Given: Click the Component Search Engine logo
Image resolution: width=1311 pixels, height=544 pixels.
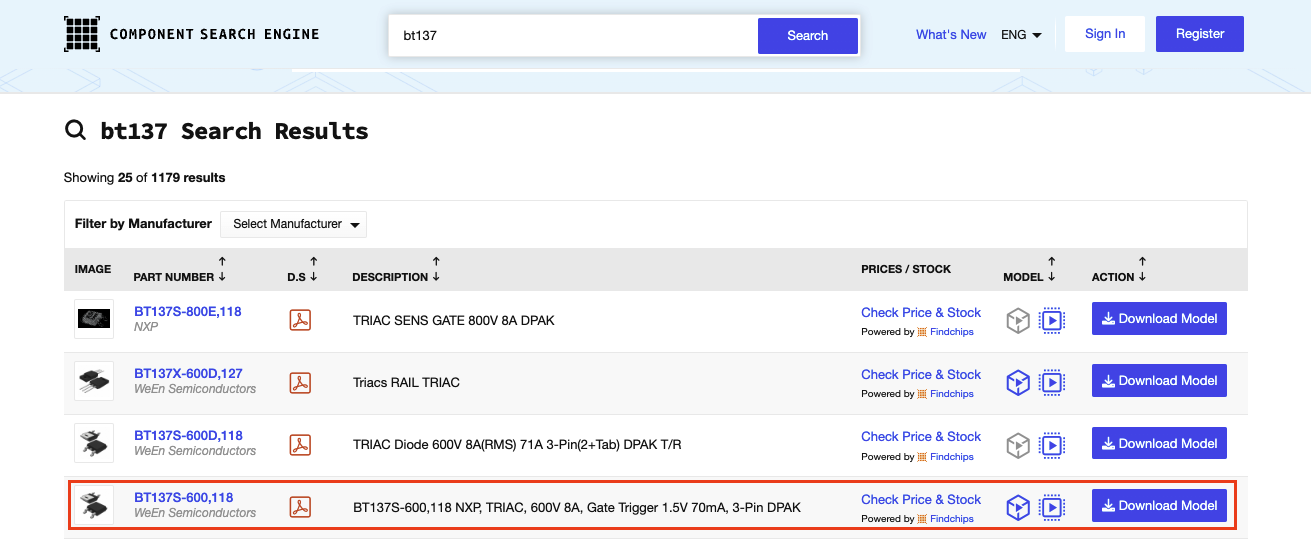Looking at the screenshot, I should tap(191, 34).
